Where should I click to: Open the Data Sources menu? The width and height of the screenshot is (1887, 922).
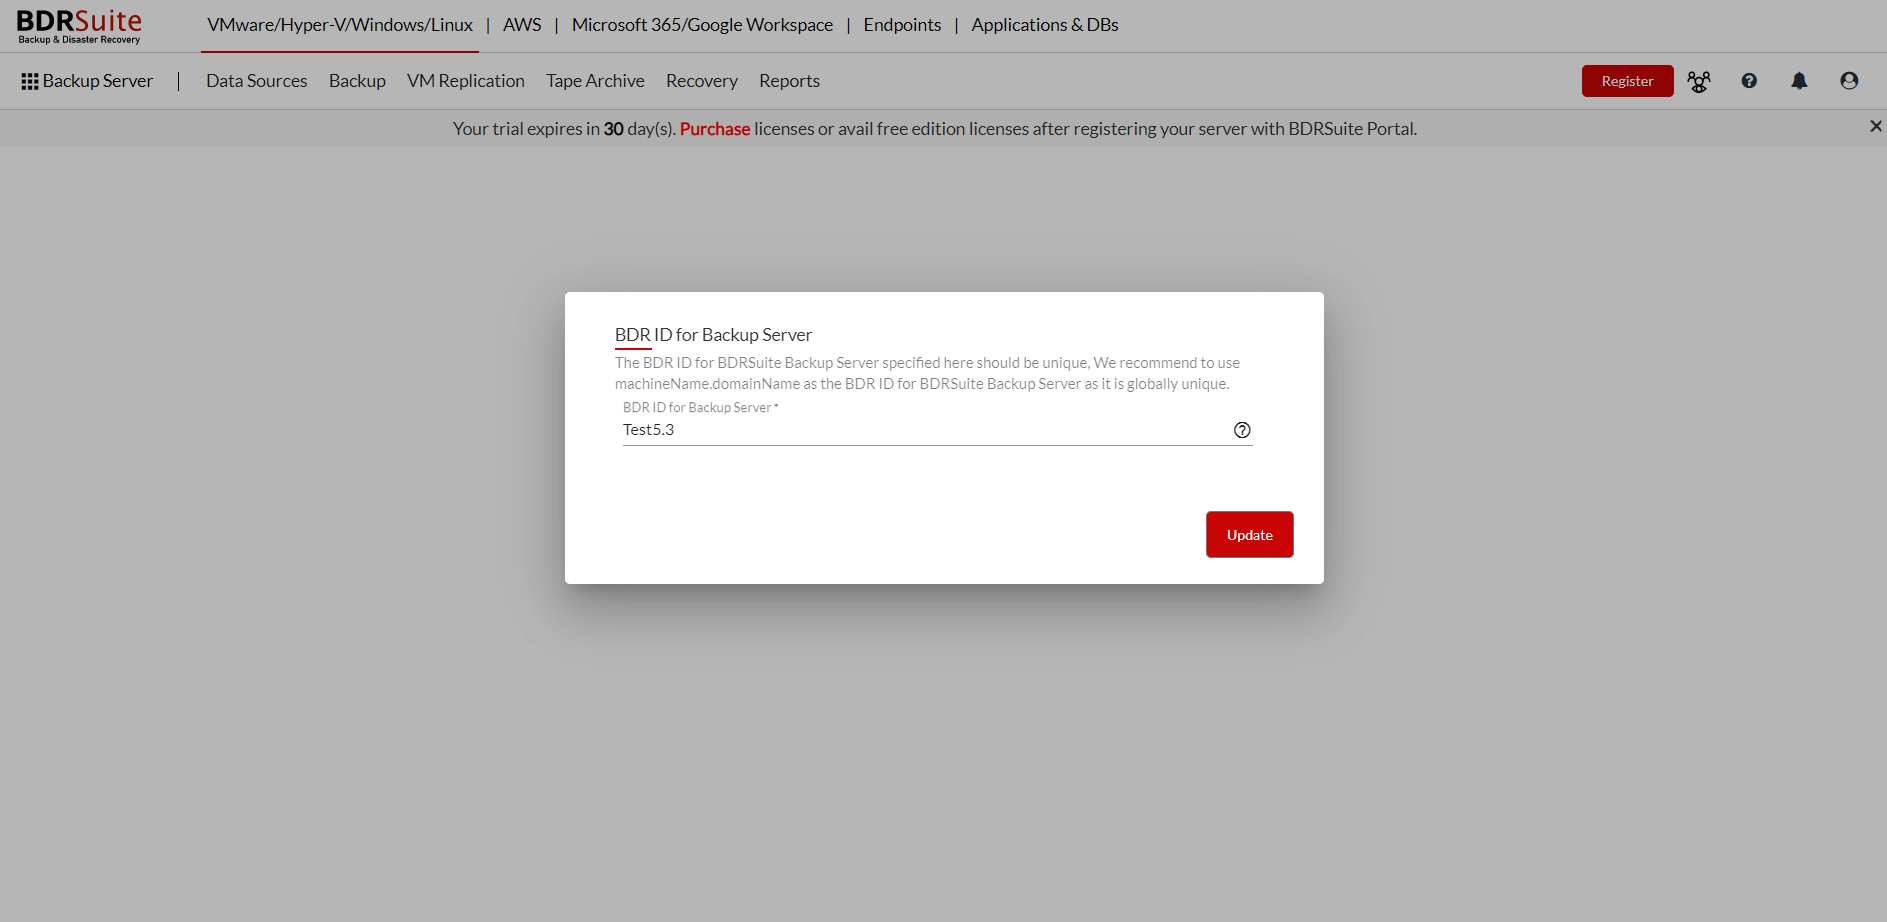(257, 81)
